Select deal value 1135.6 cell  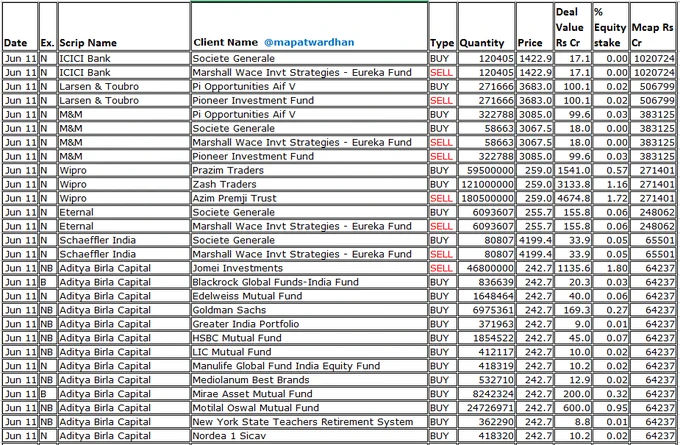click(x=572, y=268)
